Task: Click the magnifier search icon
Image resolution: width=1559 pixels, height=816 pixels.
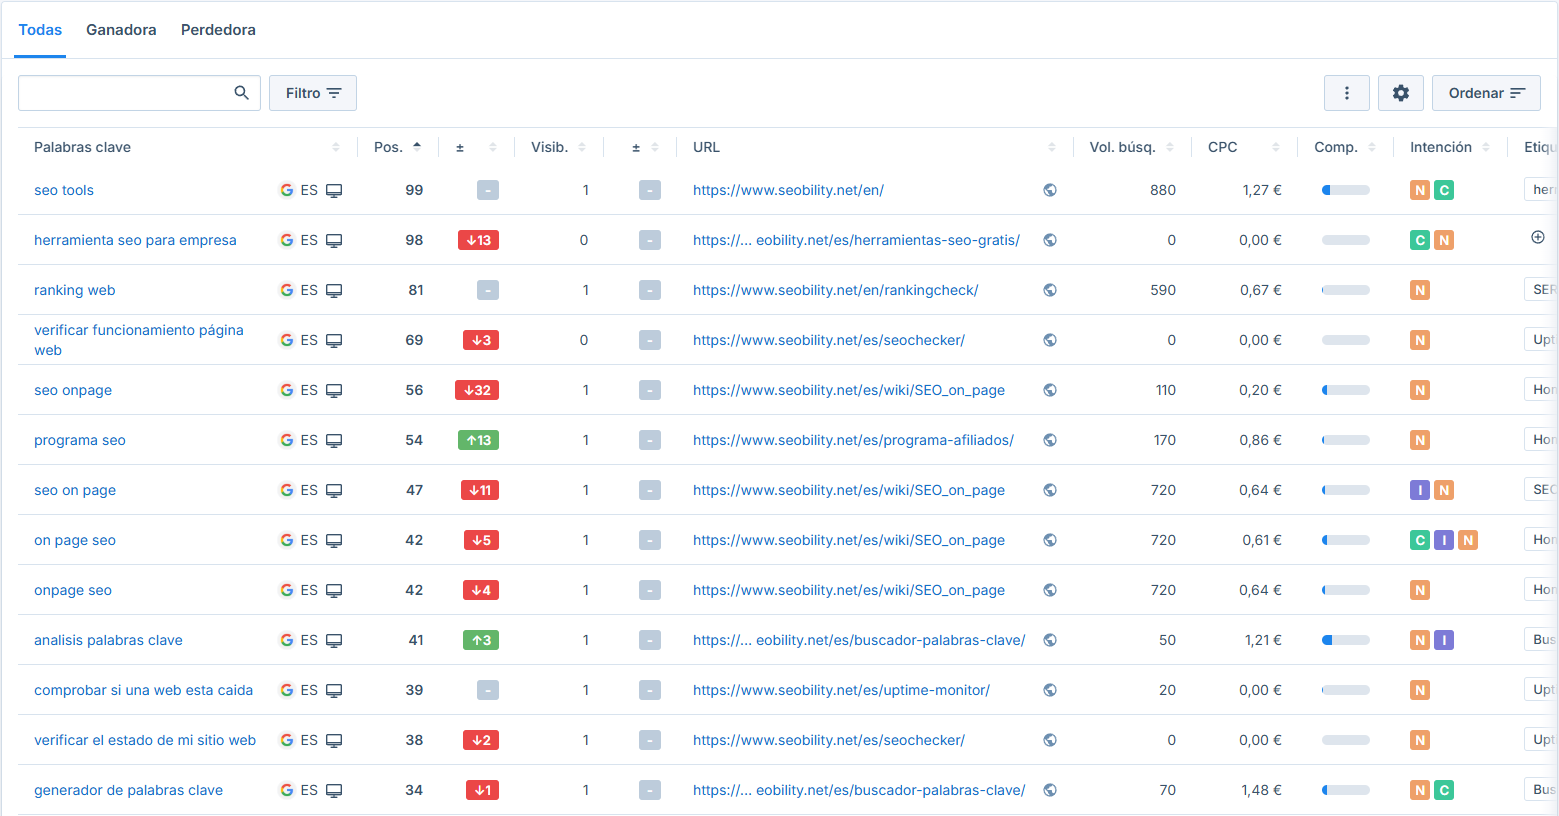Action: click(x=241, y=93)
